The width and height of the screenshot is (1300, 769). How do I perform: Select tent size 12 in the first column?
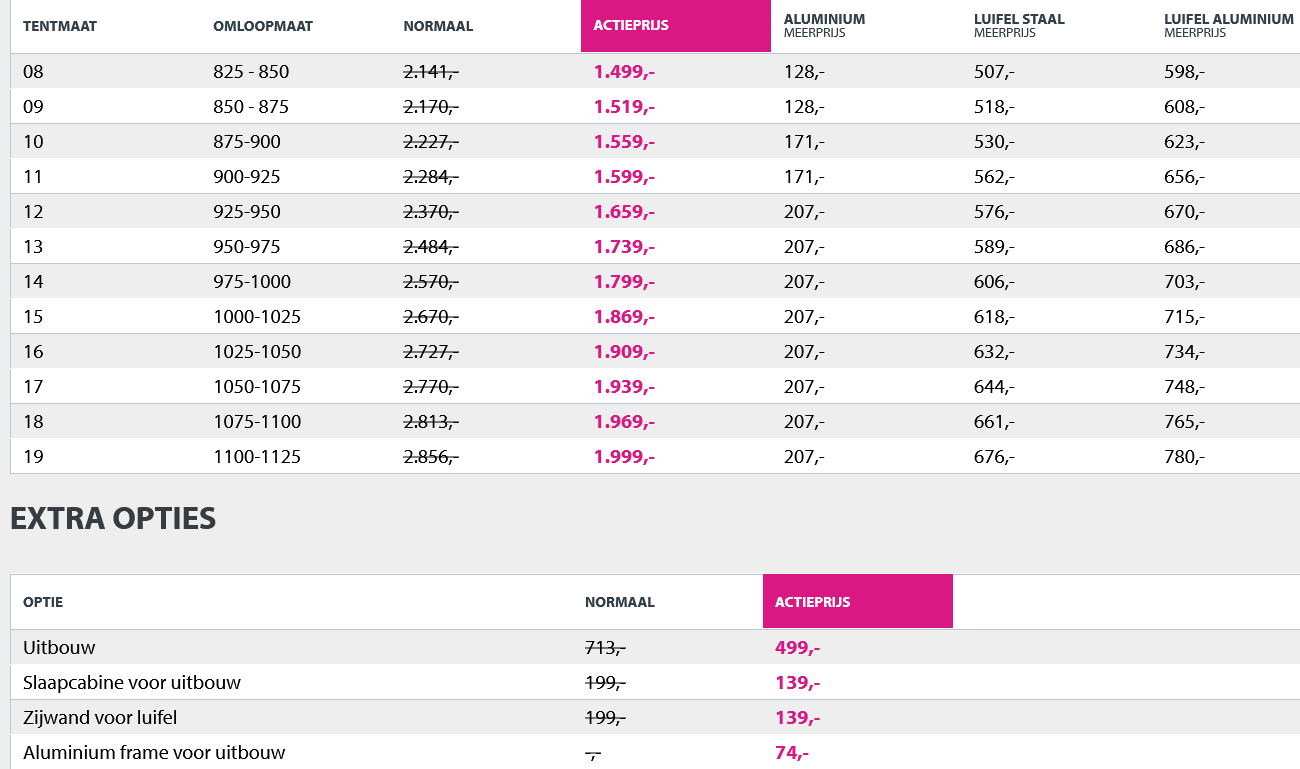tap(34, 212)
